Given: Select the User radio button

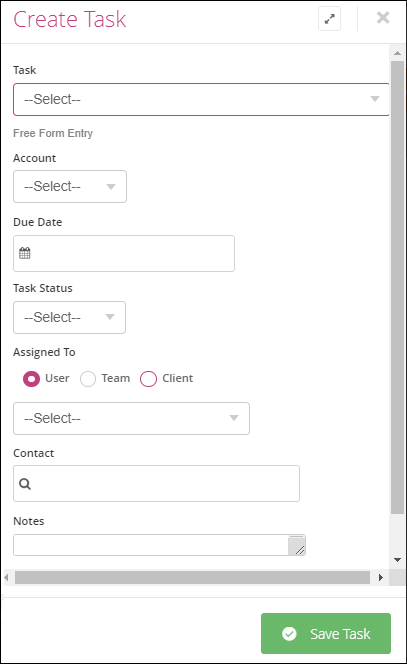Looking at the screenshot, I should point(31,379).
